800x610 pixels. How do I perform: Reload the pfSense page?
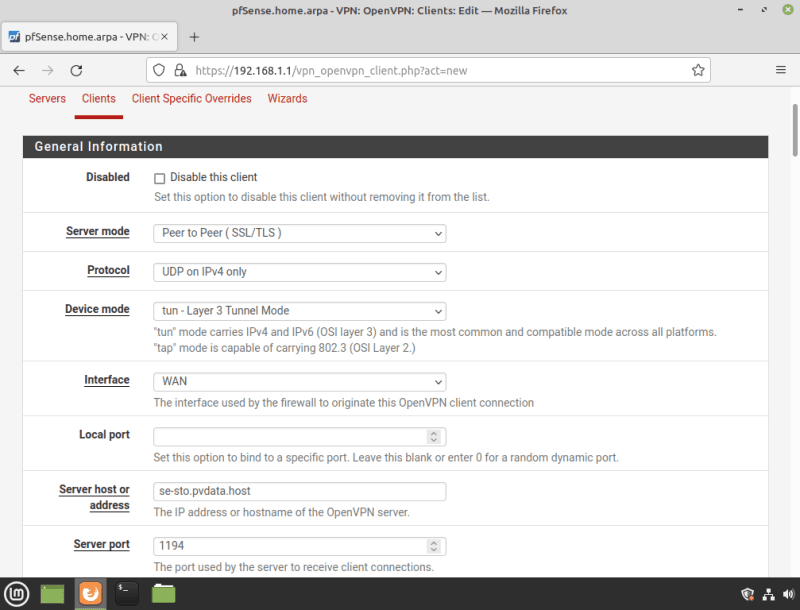point(76,70)
